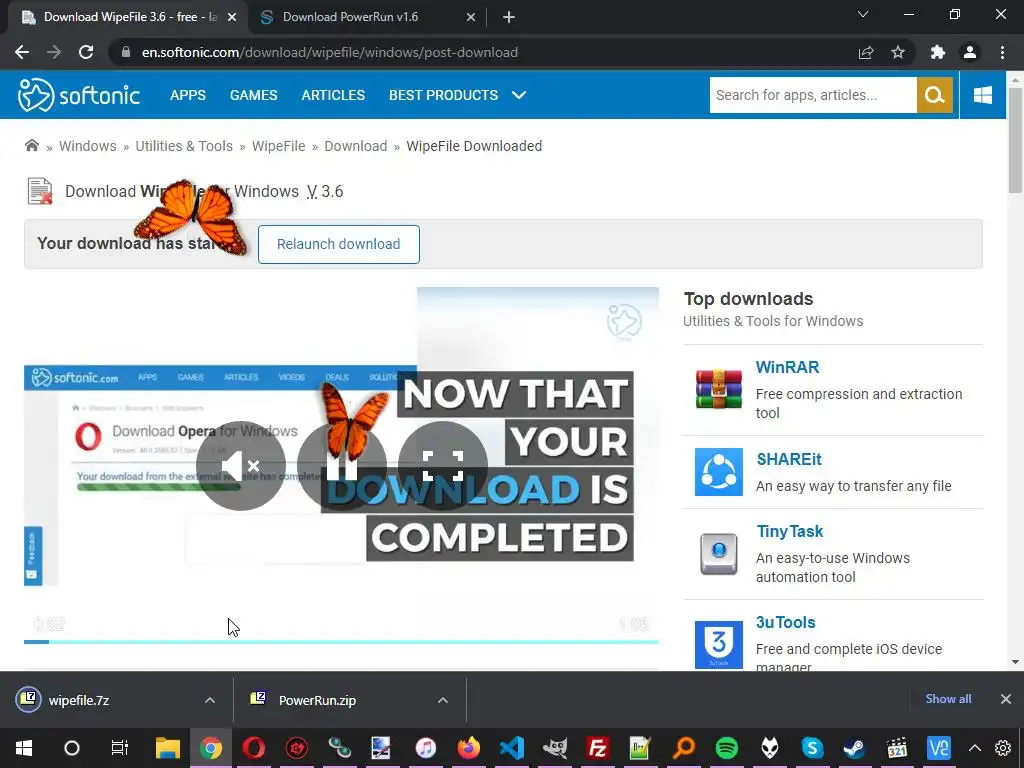The image size is (1024, 768).
Task: Go to Download breadcrumb link
Action: [355, 146]
